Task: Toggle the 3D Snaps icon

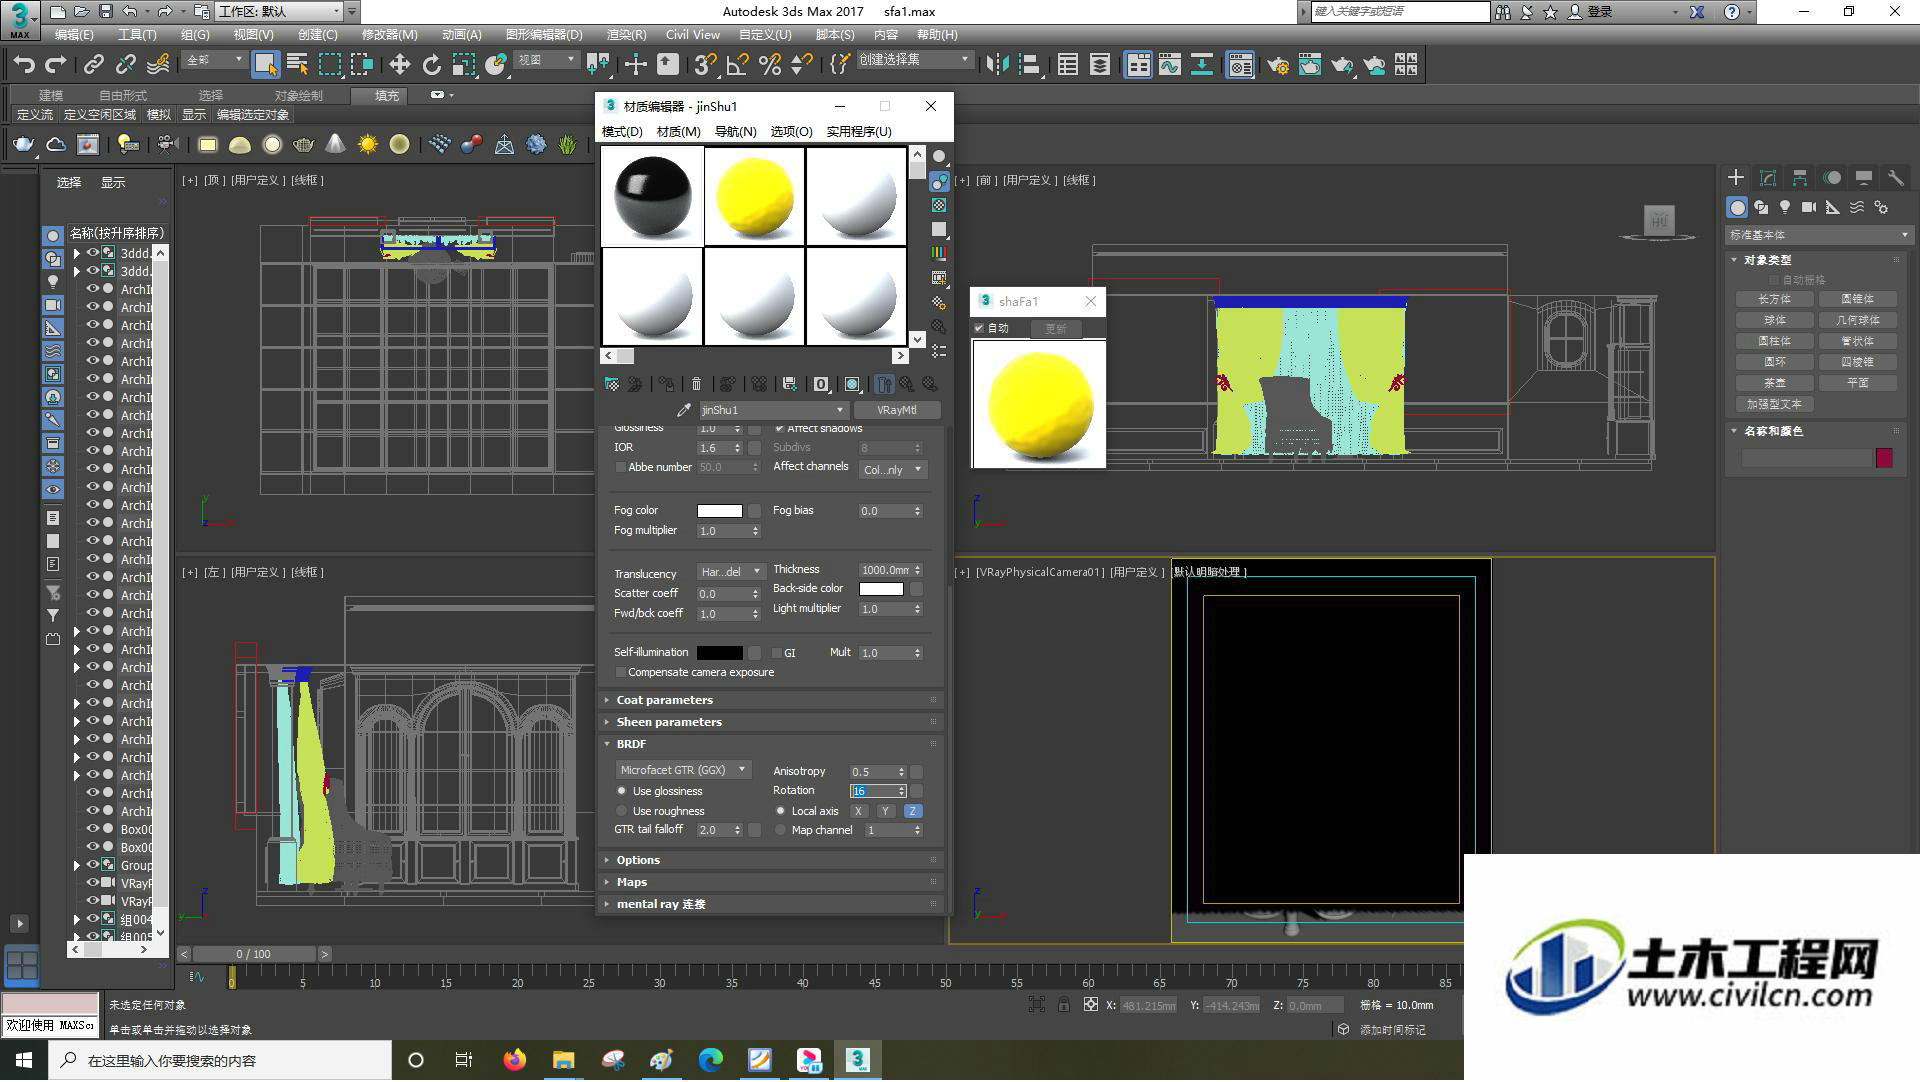Action: click(705, 65)
